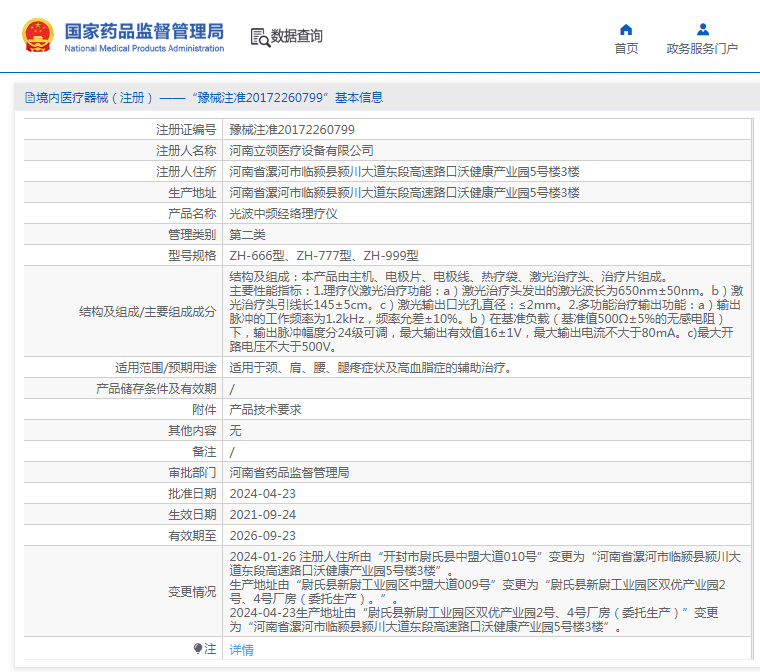
Task: Select registration number 豫械注准20172260799 cell
Action: 487,129
